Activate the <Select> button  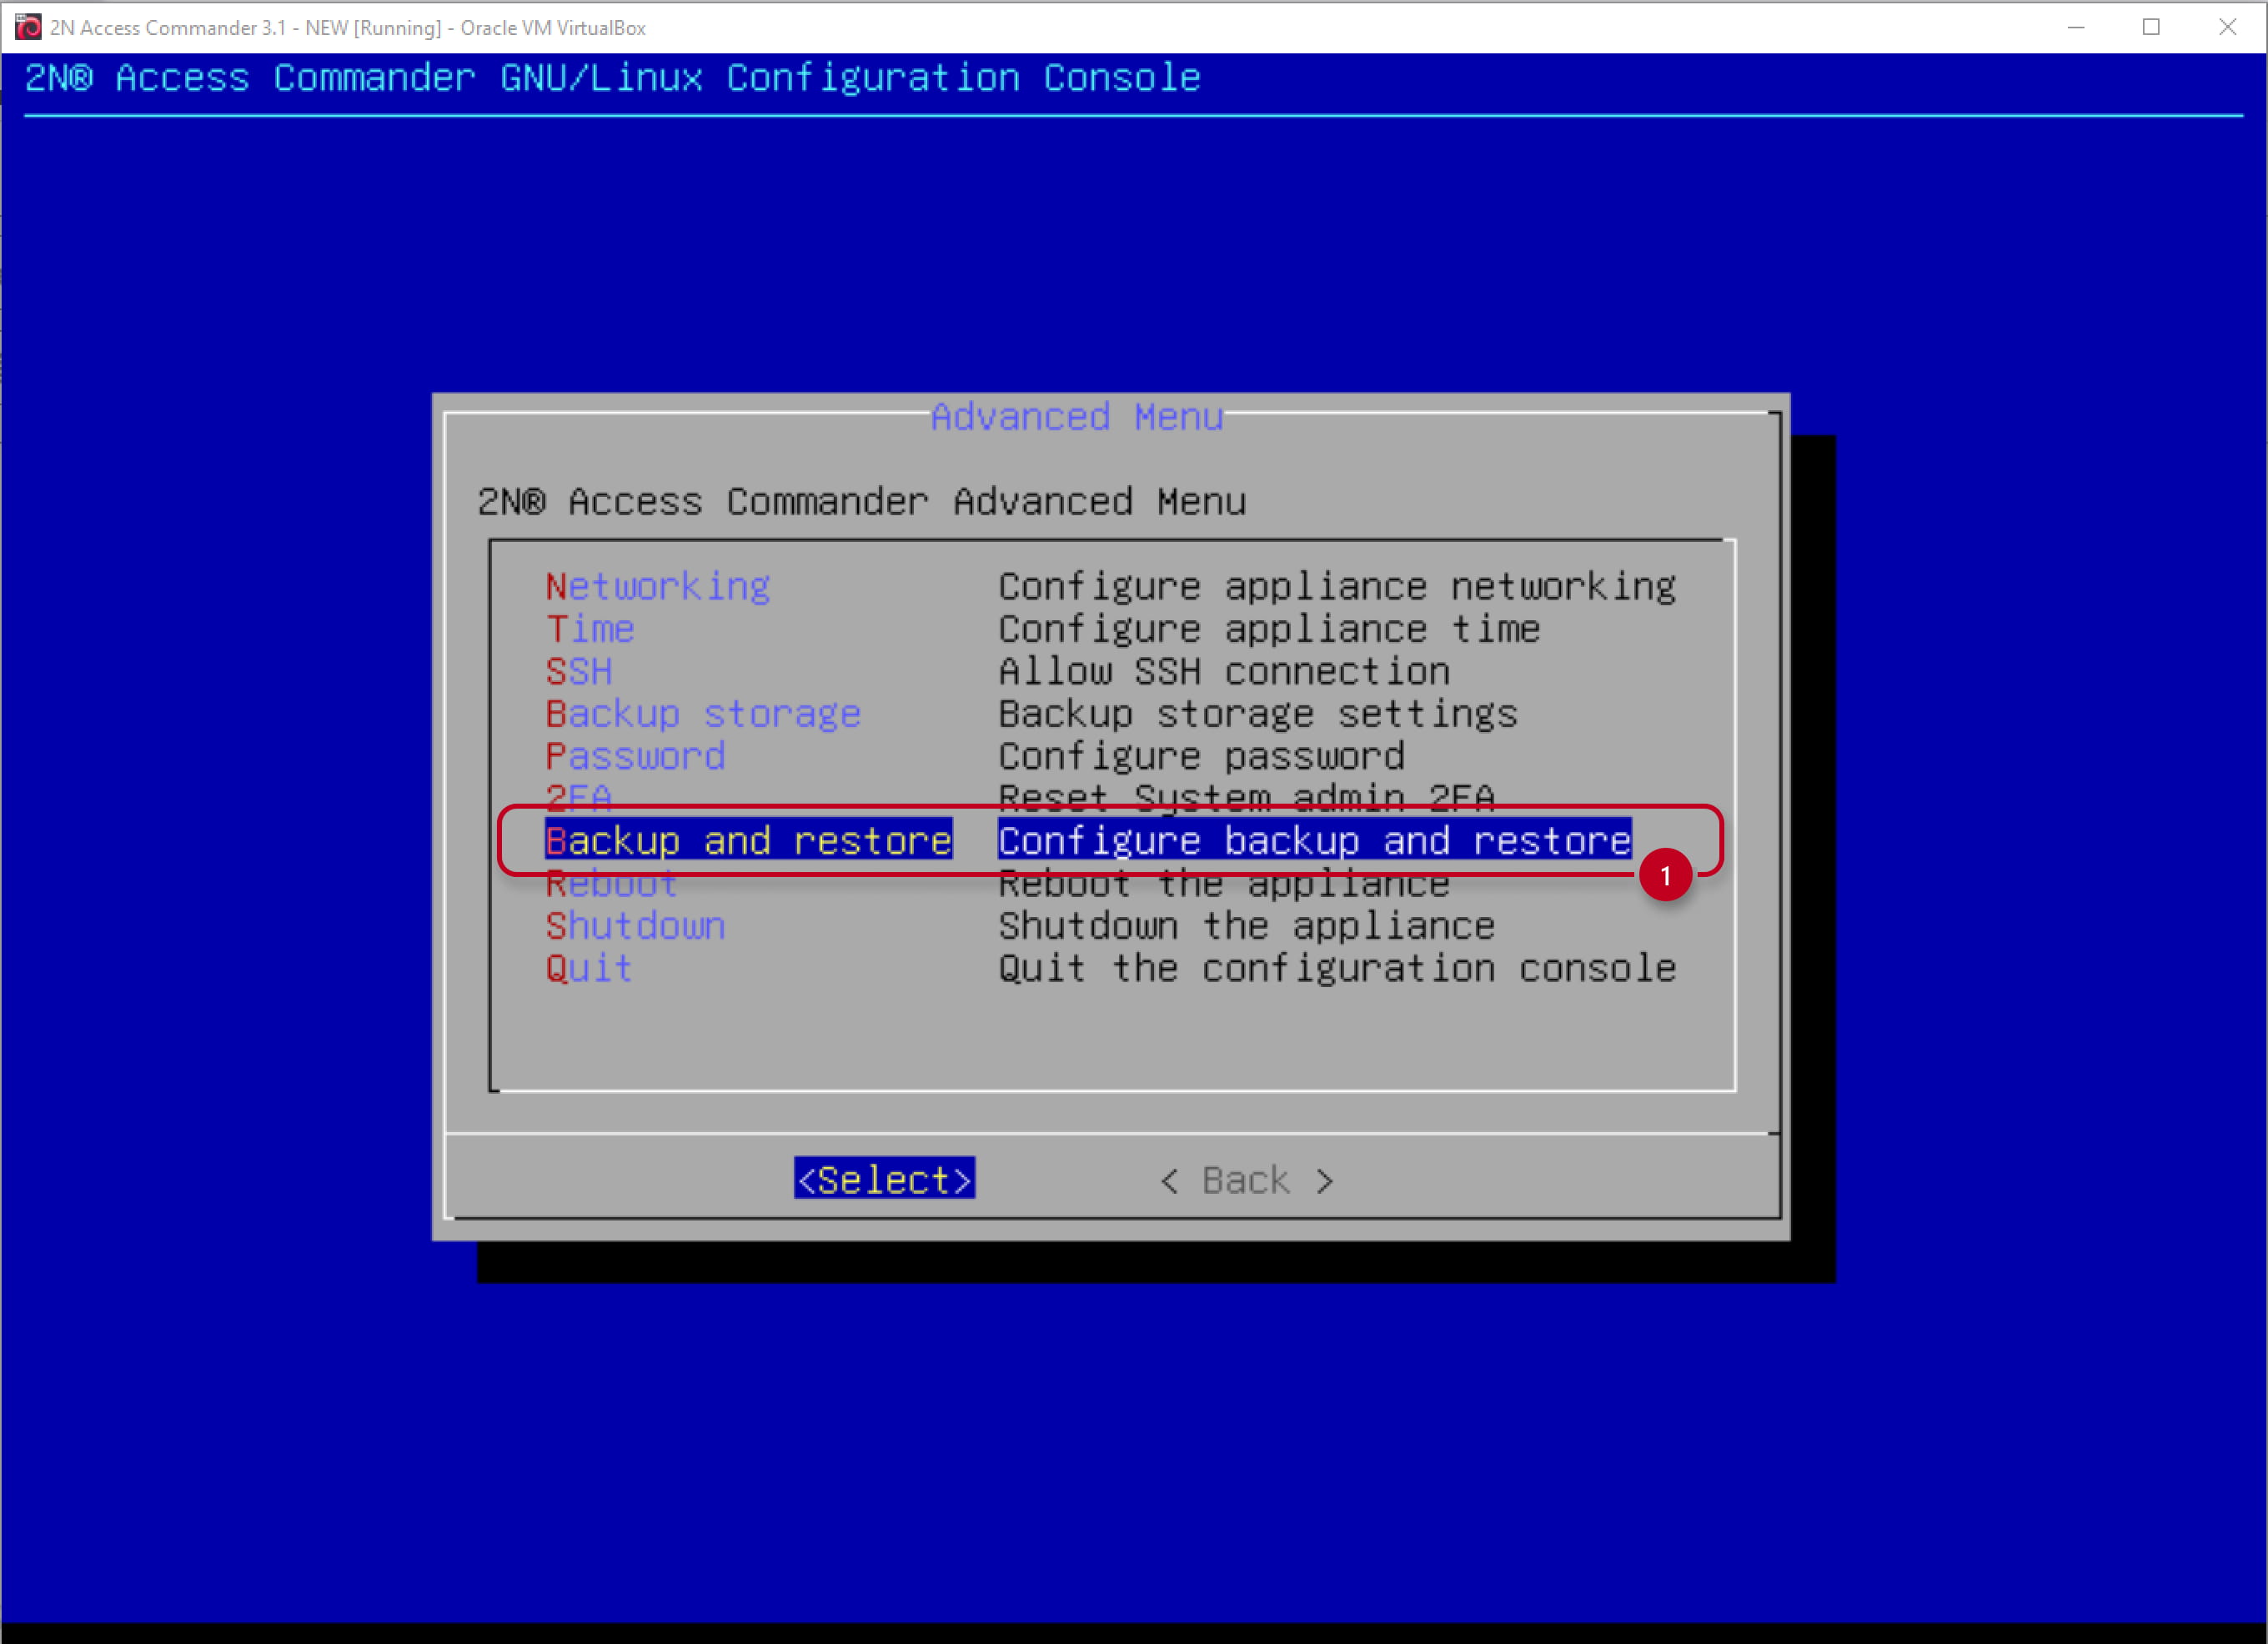tap(884, 1180)
